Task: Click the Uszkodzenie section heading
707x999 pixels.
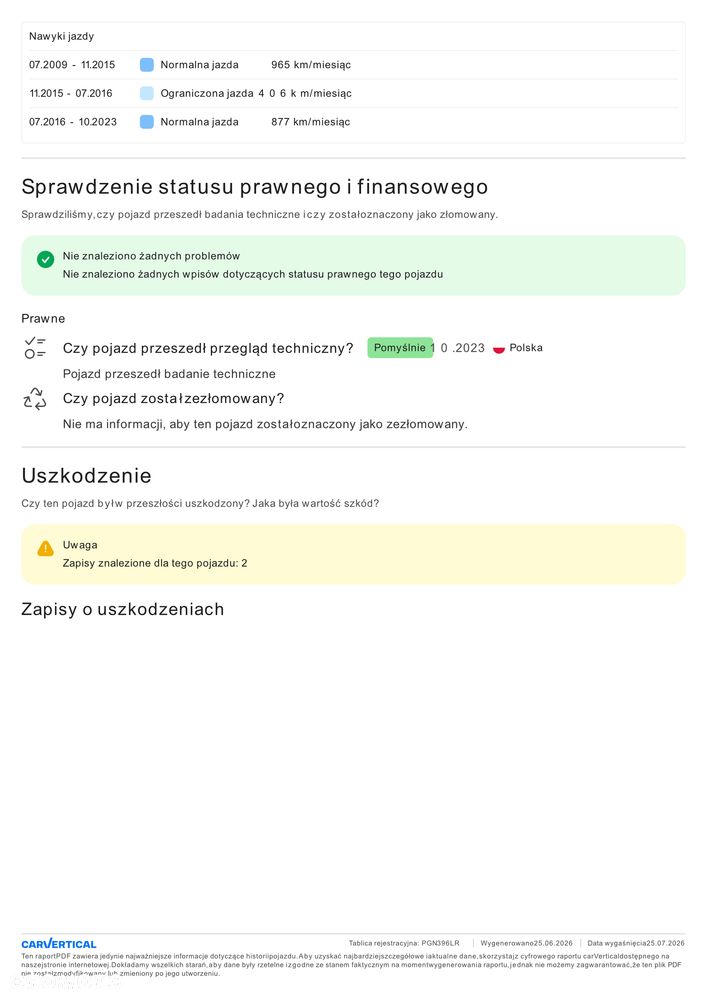Action: point(87,475)
